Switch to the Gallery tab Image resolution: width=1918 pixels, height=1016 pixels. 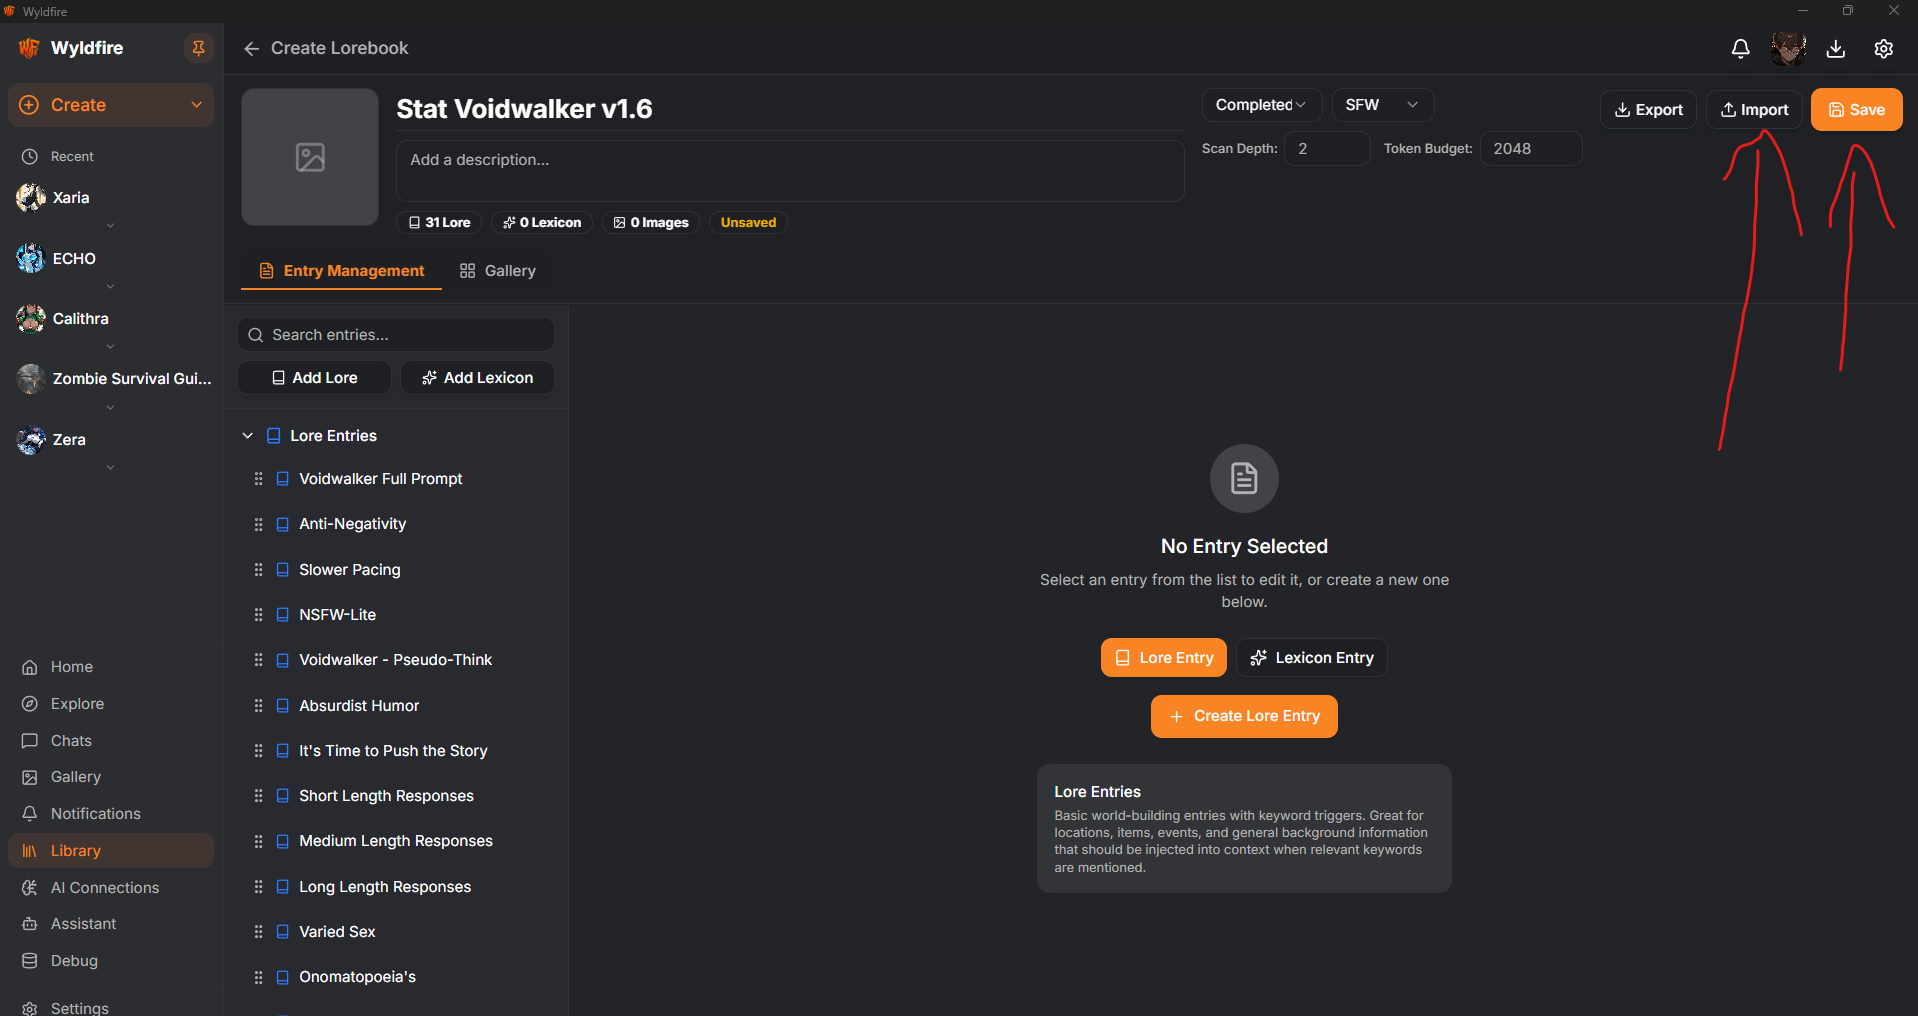point(498,271)
